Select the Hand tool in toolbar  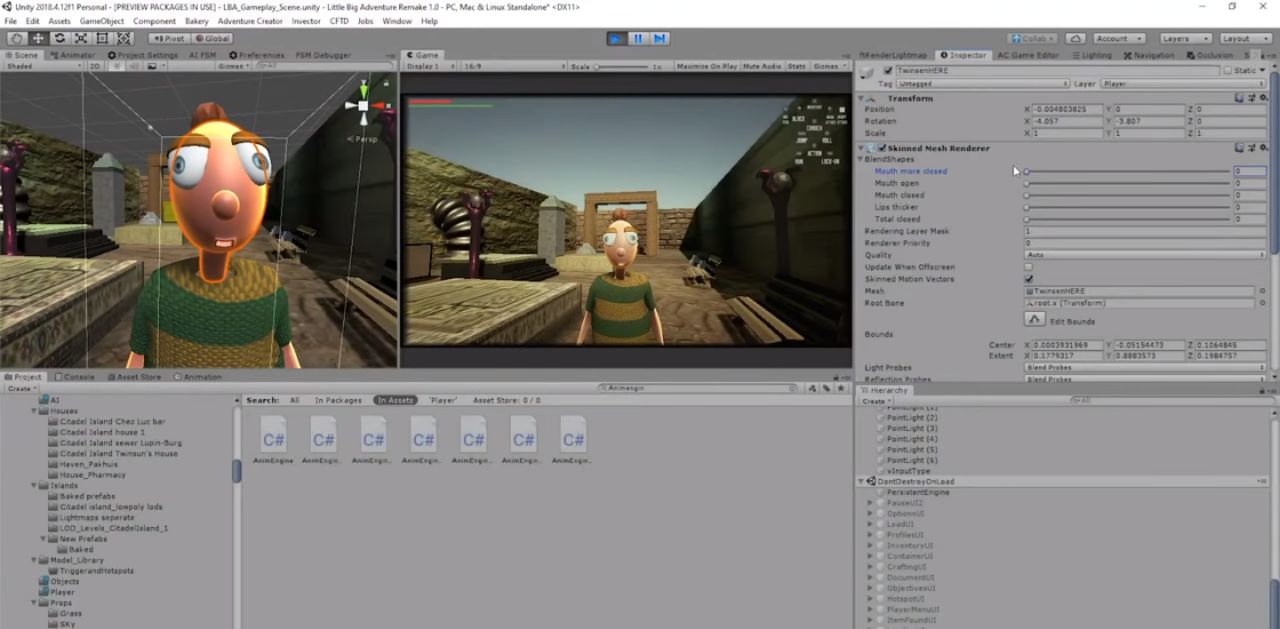16,38
